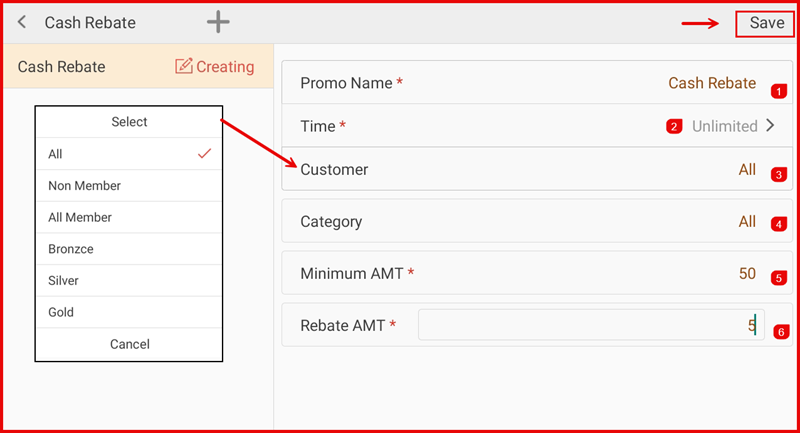Click the red checkmark beside All
Image resolution: width=800 pixels, height=433 pixels.
click(205, 154)
